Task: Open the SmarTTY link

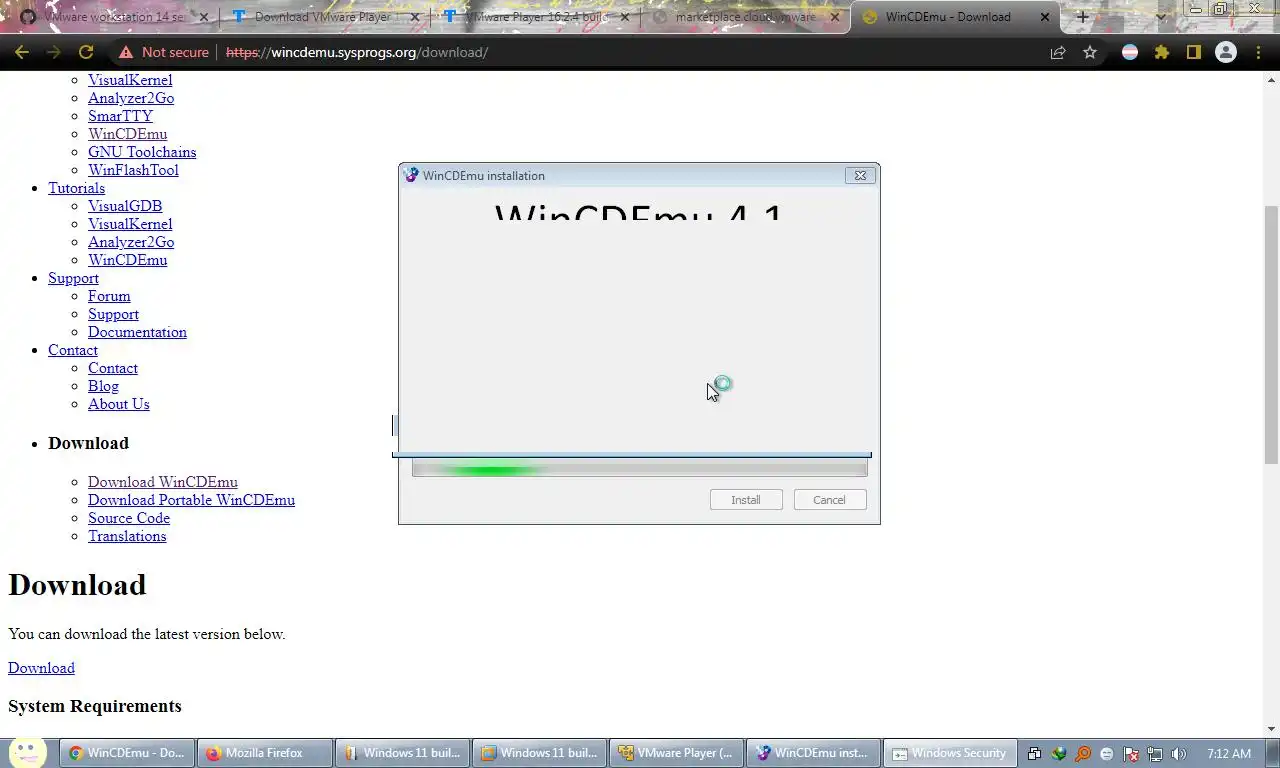Action: (120, 116)
